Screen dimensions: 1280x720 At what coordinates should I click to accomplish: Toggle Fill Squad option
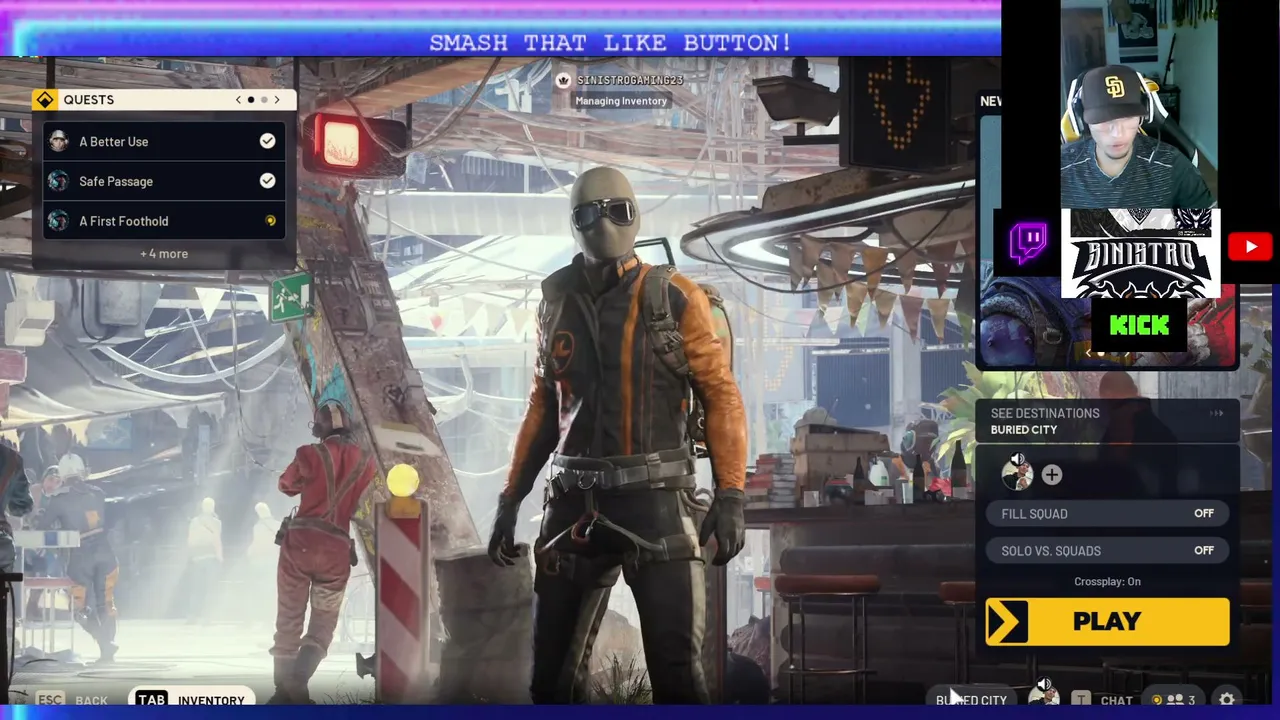point(1107,514)
